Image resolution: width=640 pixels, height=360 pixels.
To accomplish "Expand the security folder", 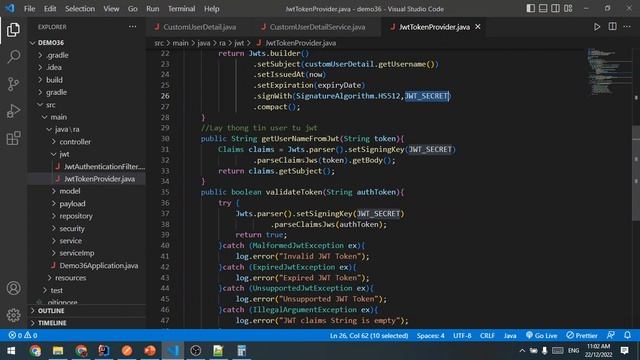I will (72, 228).
